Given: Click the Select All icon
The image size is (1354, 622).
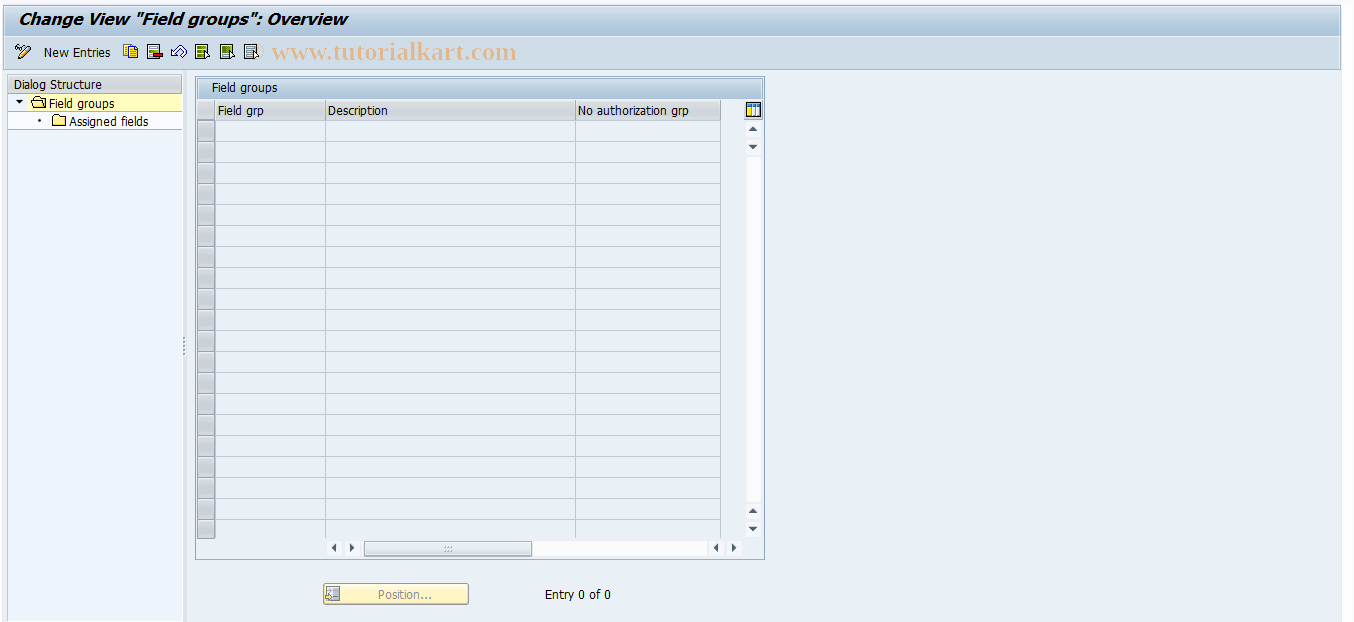Looking at the screenshot, I should (x=203, y=52).
